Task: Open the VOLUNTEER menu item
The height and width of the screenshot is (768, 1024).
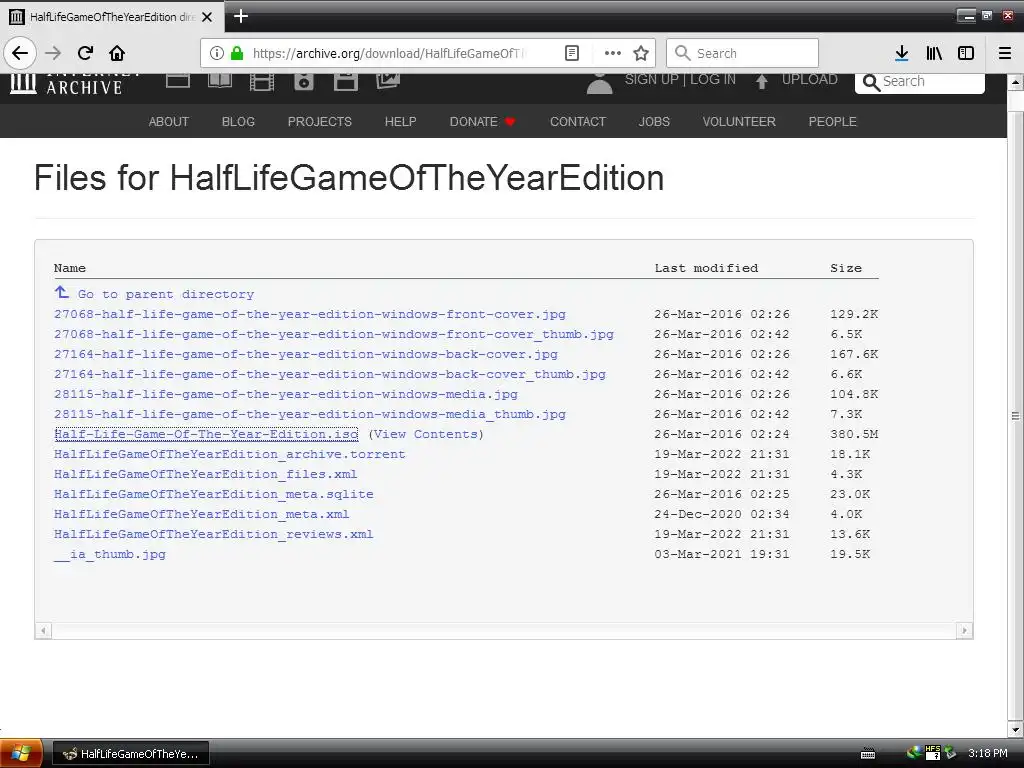Action: [x=739, y=121]
